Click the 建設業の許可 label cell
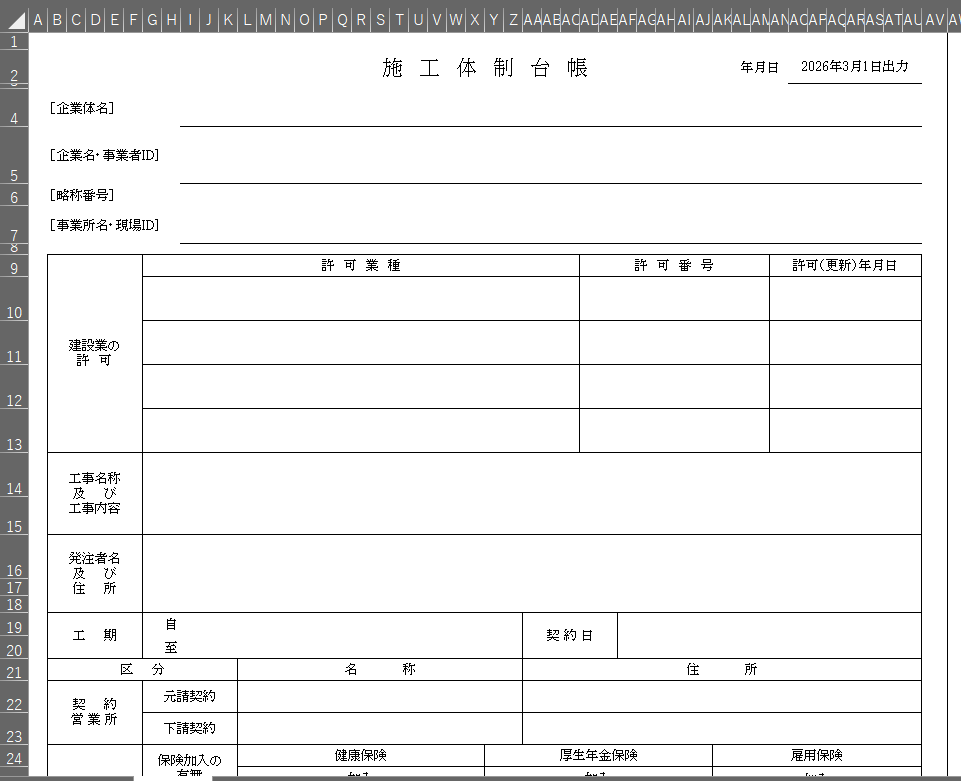 coord(95,353)
